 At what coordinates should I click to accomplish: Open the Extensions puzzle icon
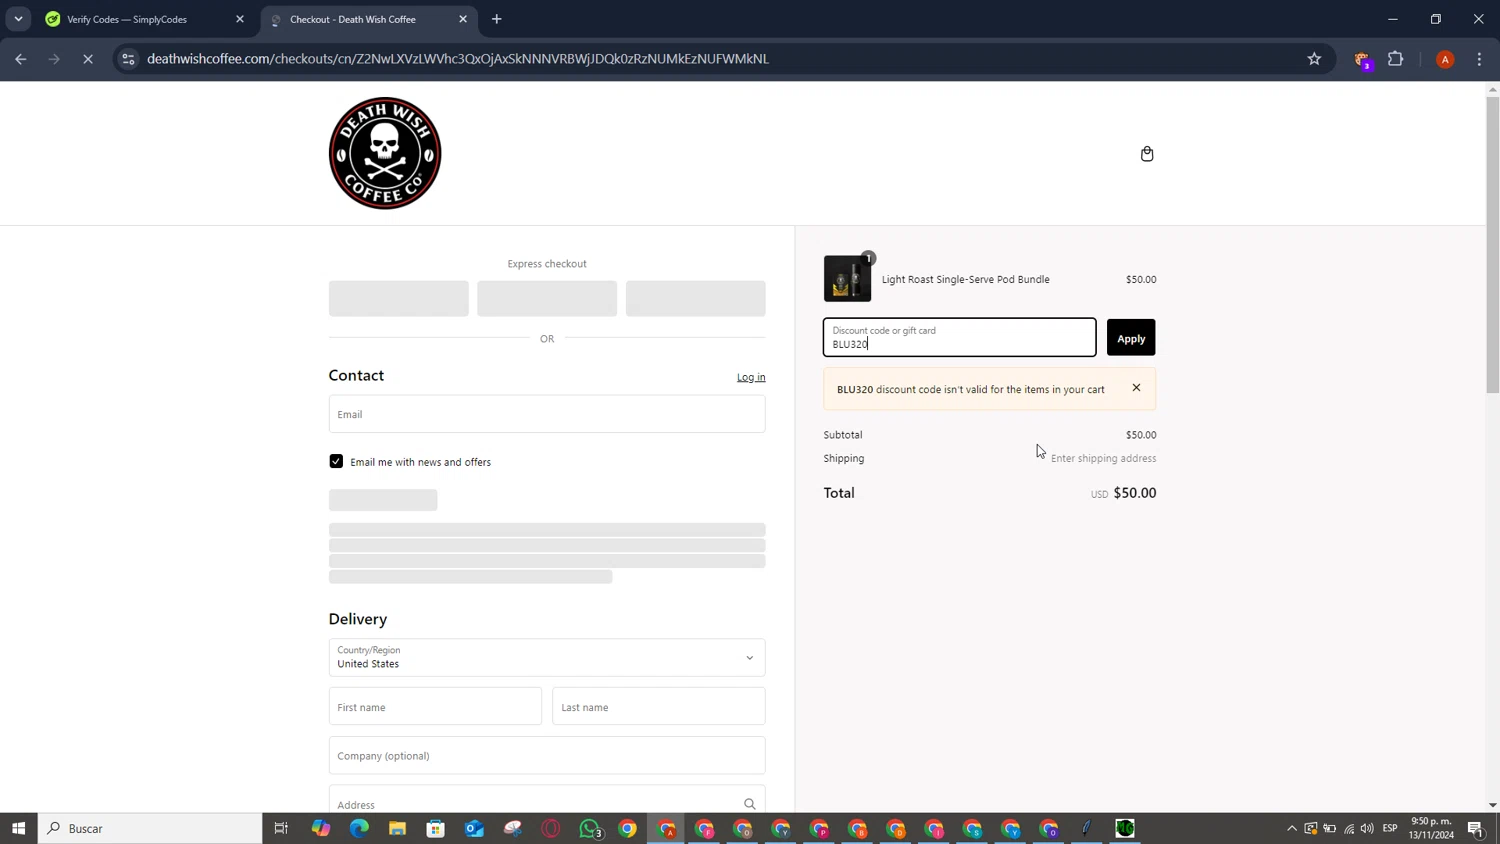tap(1396, 59)
